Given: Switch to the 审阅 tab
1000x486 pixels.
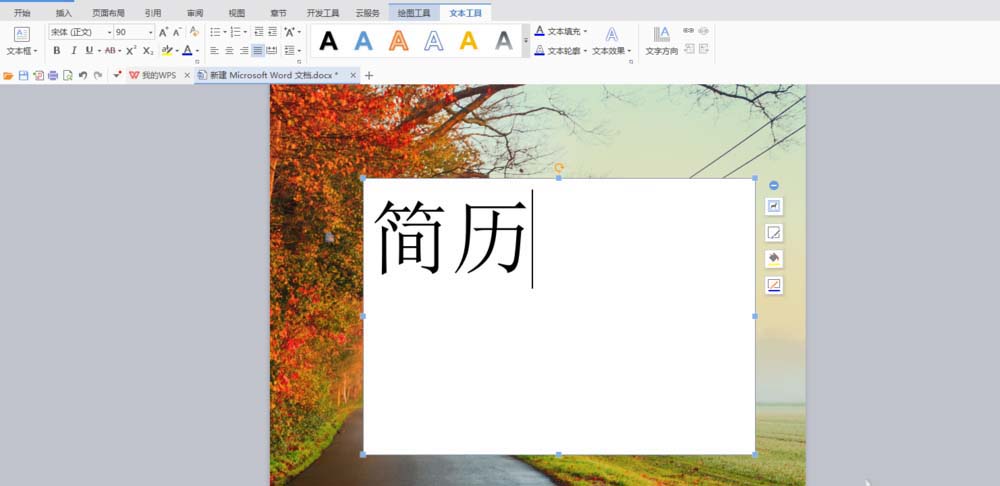Looking at the screenshot, I should pyautogui.click(x=195, y=13).
